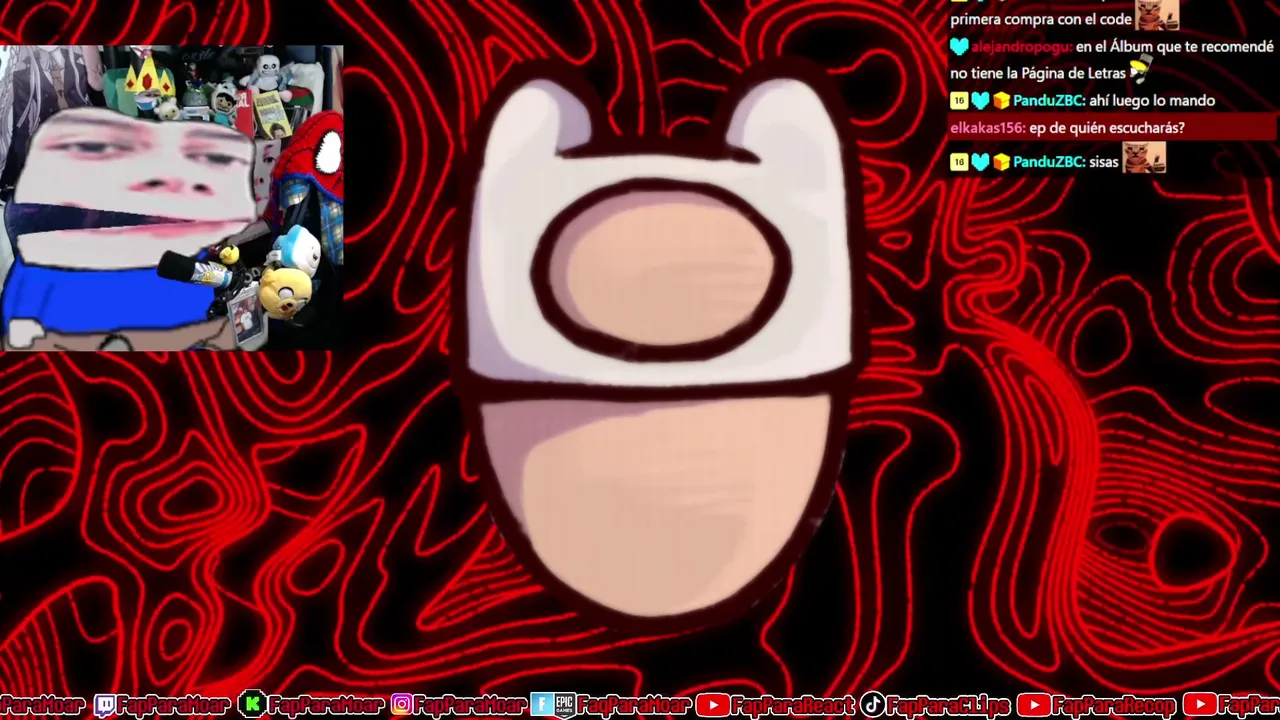Open the elkakas156 username in chat
Image resolution: width=1280 pixels, height=720 pixels.
click(x=987, y=128)
